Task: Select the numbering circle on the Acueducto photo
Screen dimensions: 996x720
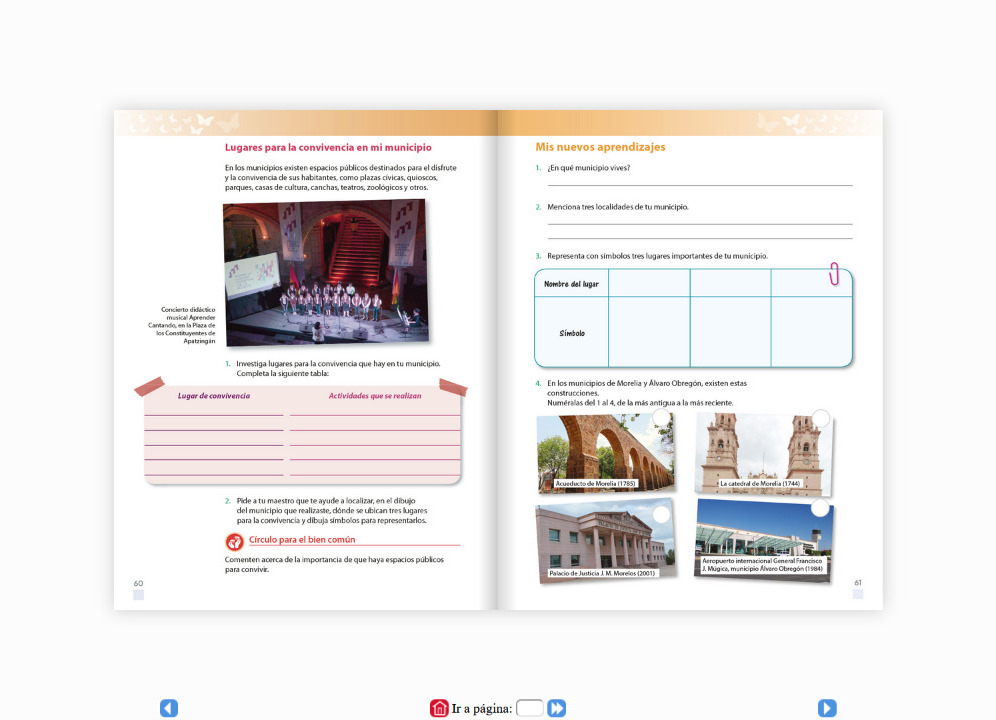Action: point(661,417)
